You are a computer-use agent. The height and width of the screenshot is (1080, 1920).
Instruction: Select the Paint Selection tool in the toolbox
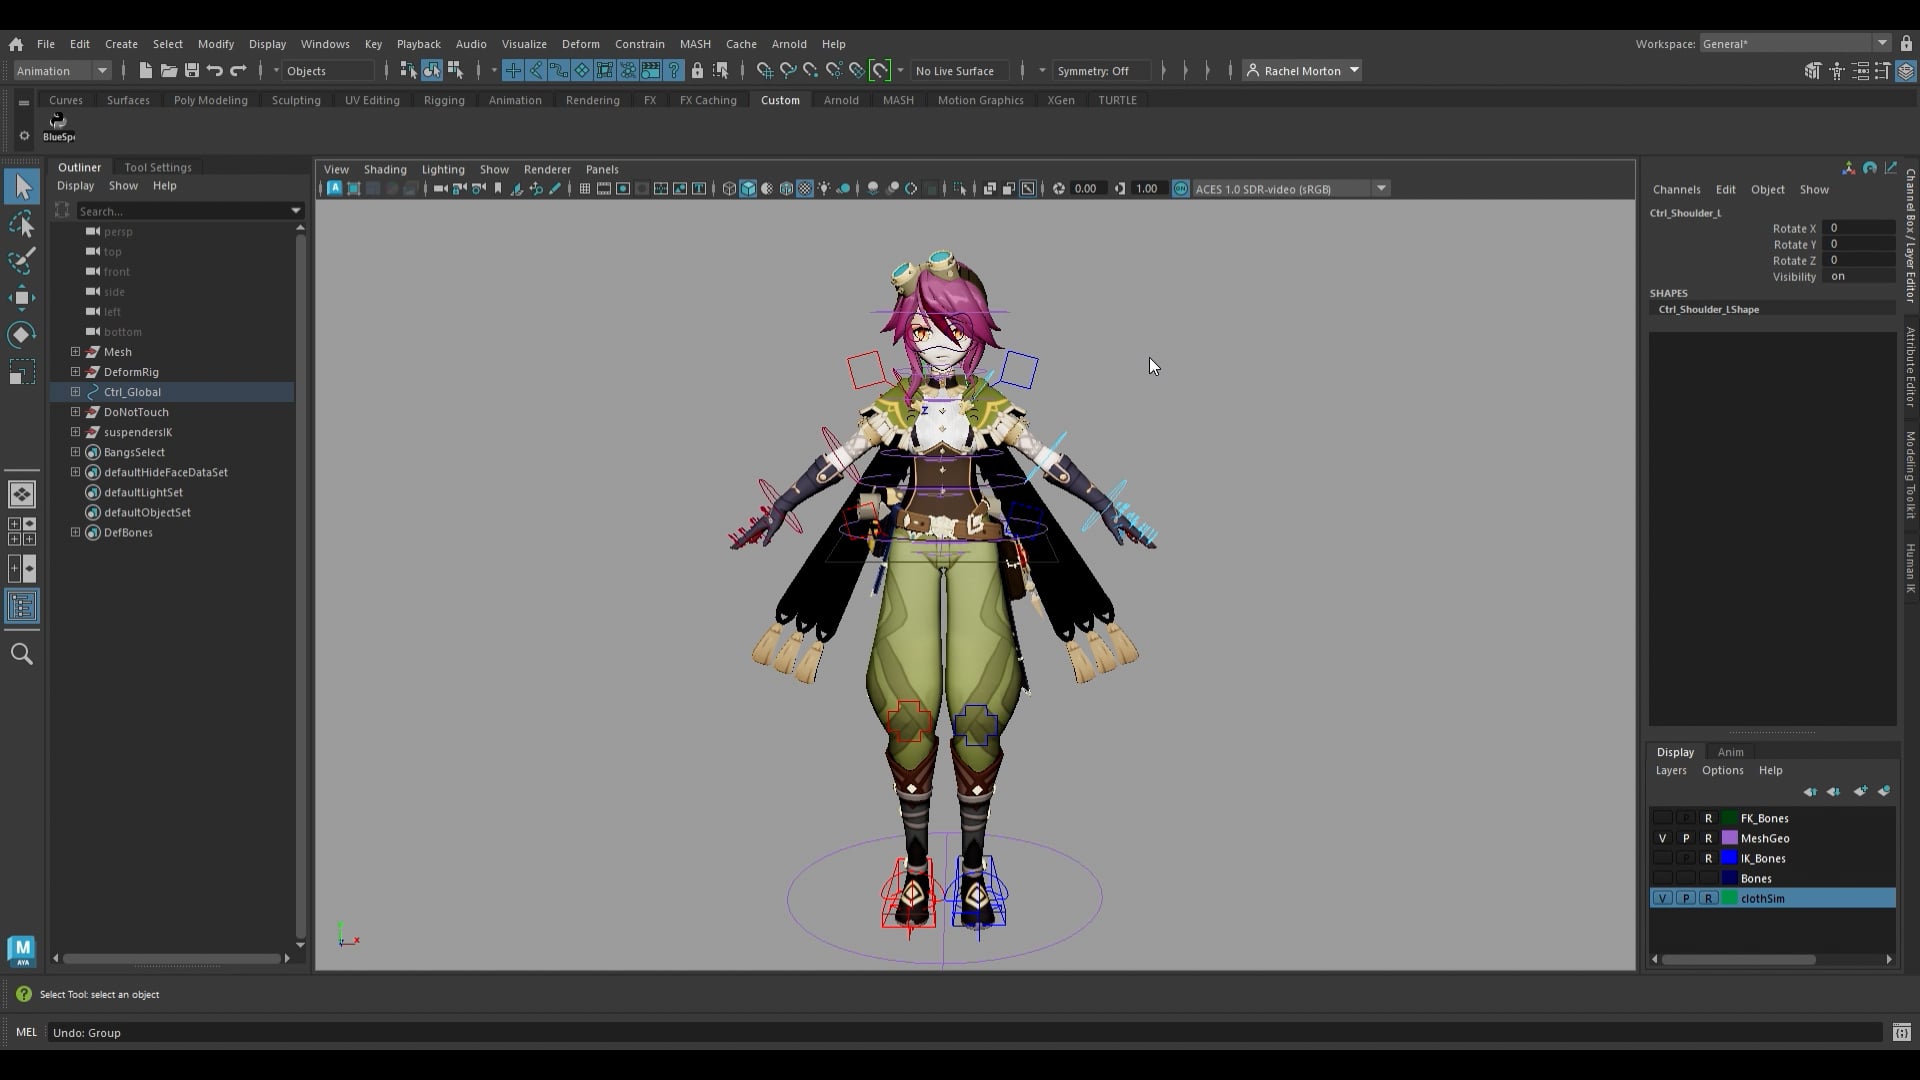(22, 260)
